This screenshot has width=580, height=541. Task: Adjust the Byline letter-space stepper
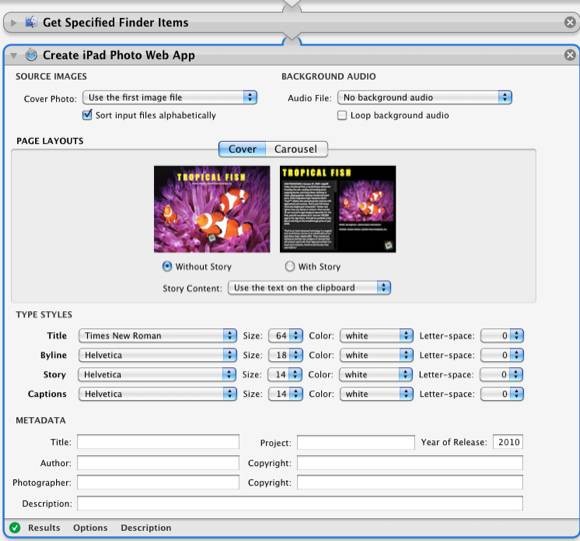(517, 355)
